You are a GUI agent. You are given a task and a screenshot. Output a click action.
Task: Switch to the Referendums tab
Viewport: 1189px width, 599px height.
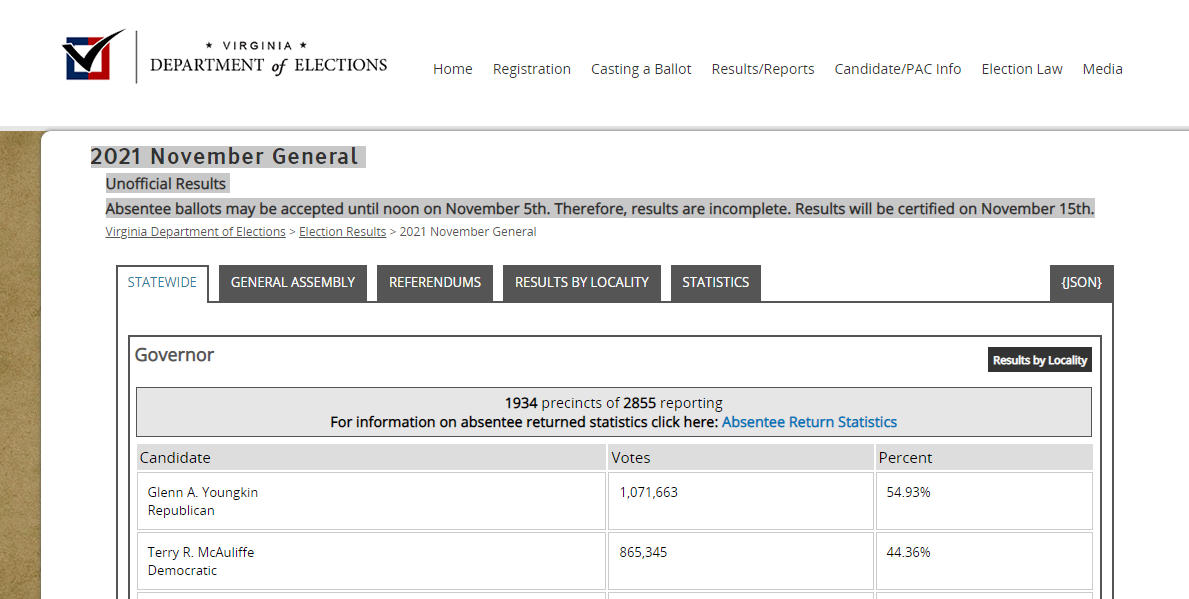click(435, 283)
